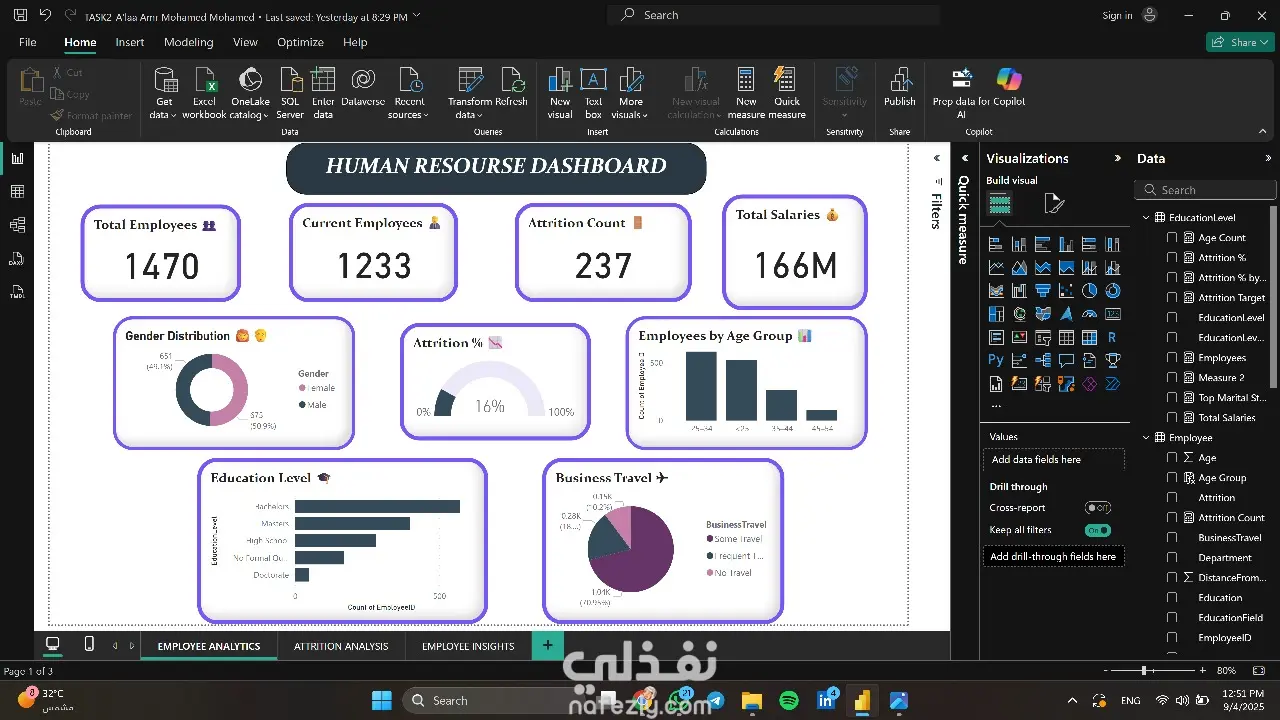Open Spotify from the Windows taskbar
This screenshot has height=720, width=1280.
pyautogui.click(x=789, y=700)
